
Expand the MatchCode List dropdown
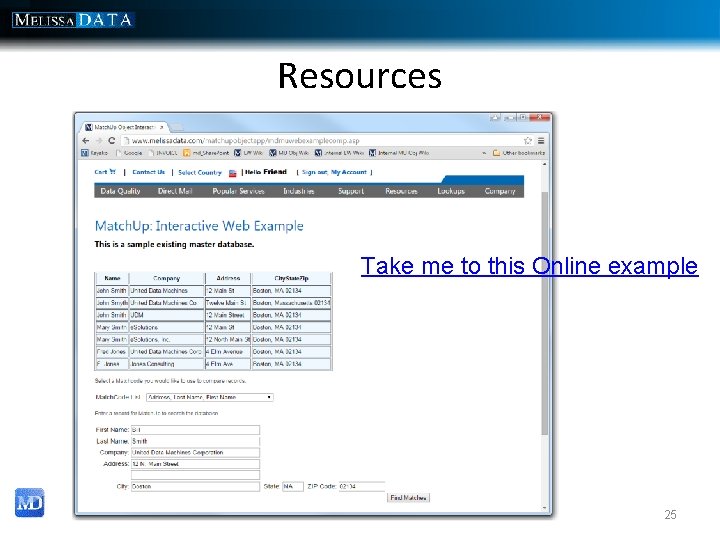click(x=210, y=397)
